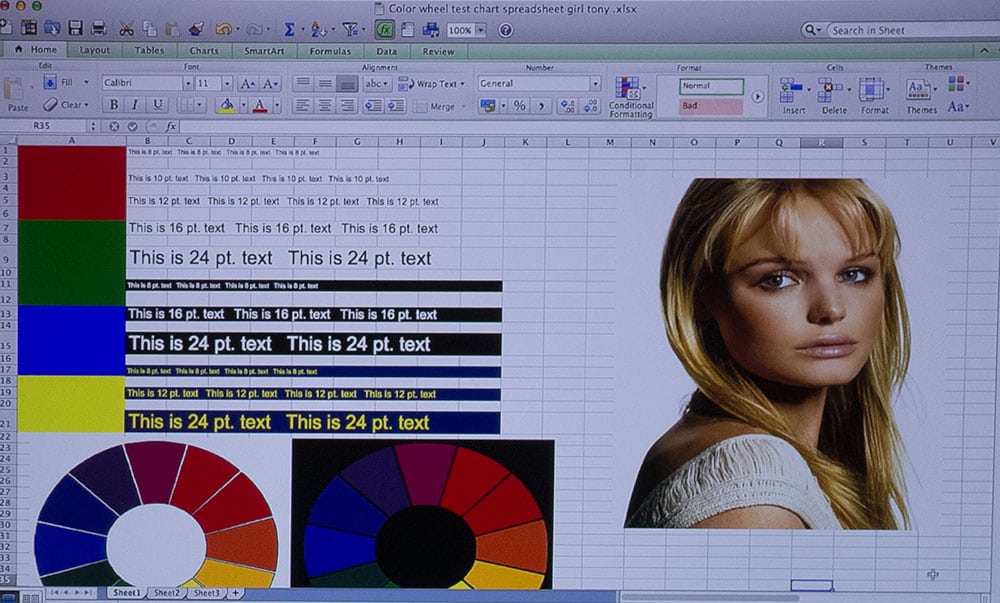Decrease font size with the smaller A
Image resolution: width=1000 pixels, height=603 pixels.
(x=269, y=84)
